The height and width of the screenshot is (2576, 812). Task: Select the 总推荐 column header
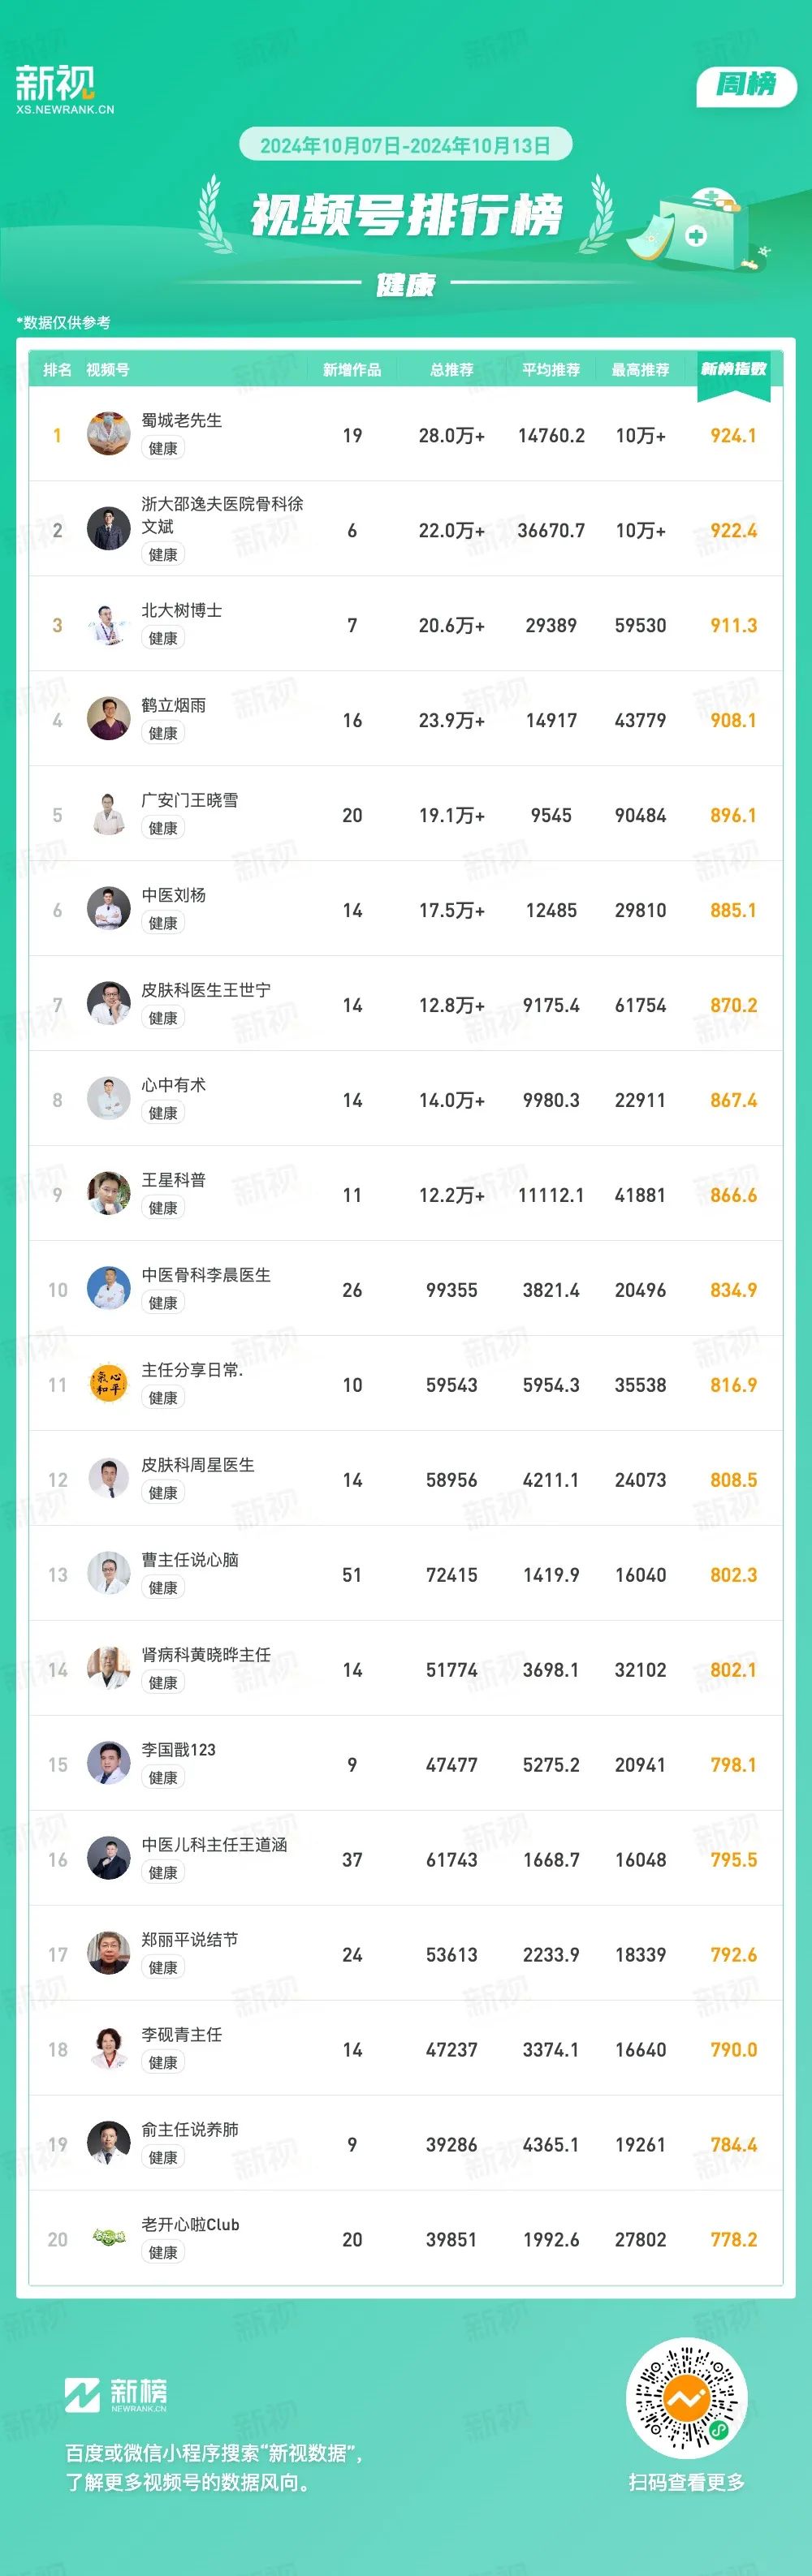point(452,370)
